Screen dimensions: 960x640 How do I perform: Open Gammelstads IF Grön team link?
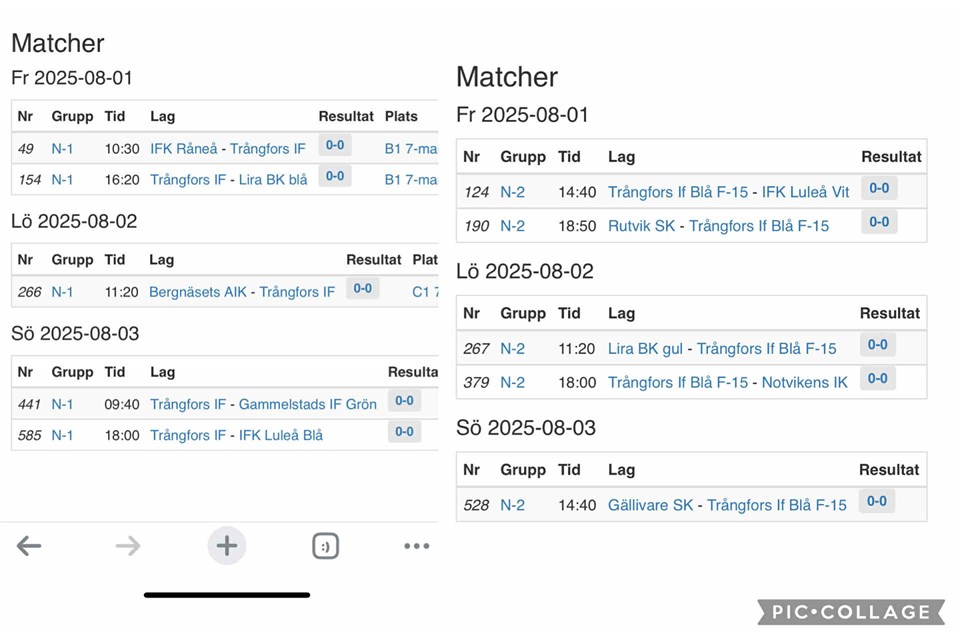point(308,404)
